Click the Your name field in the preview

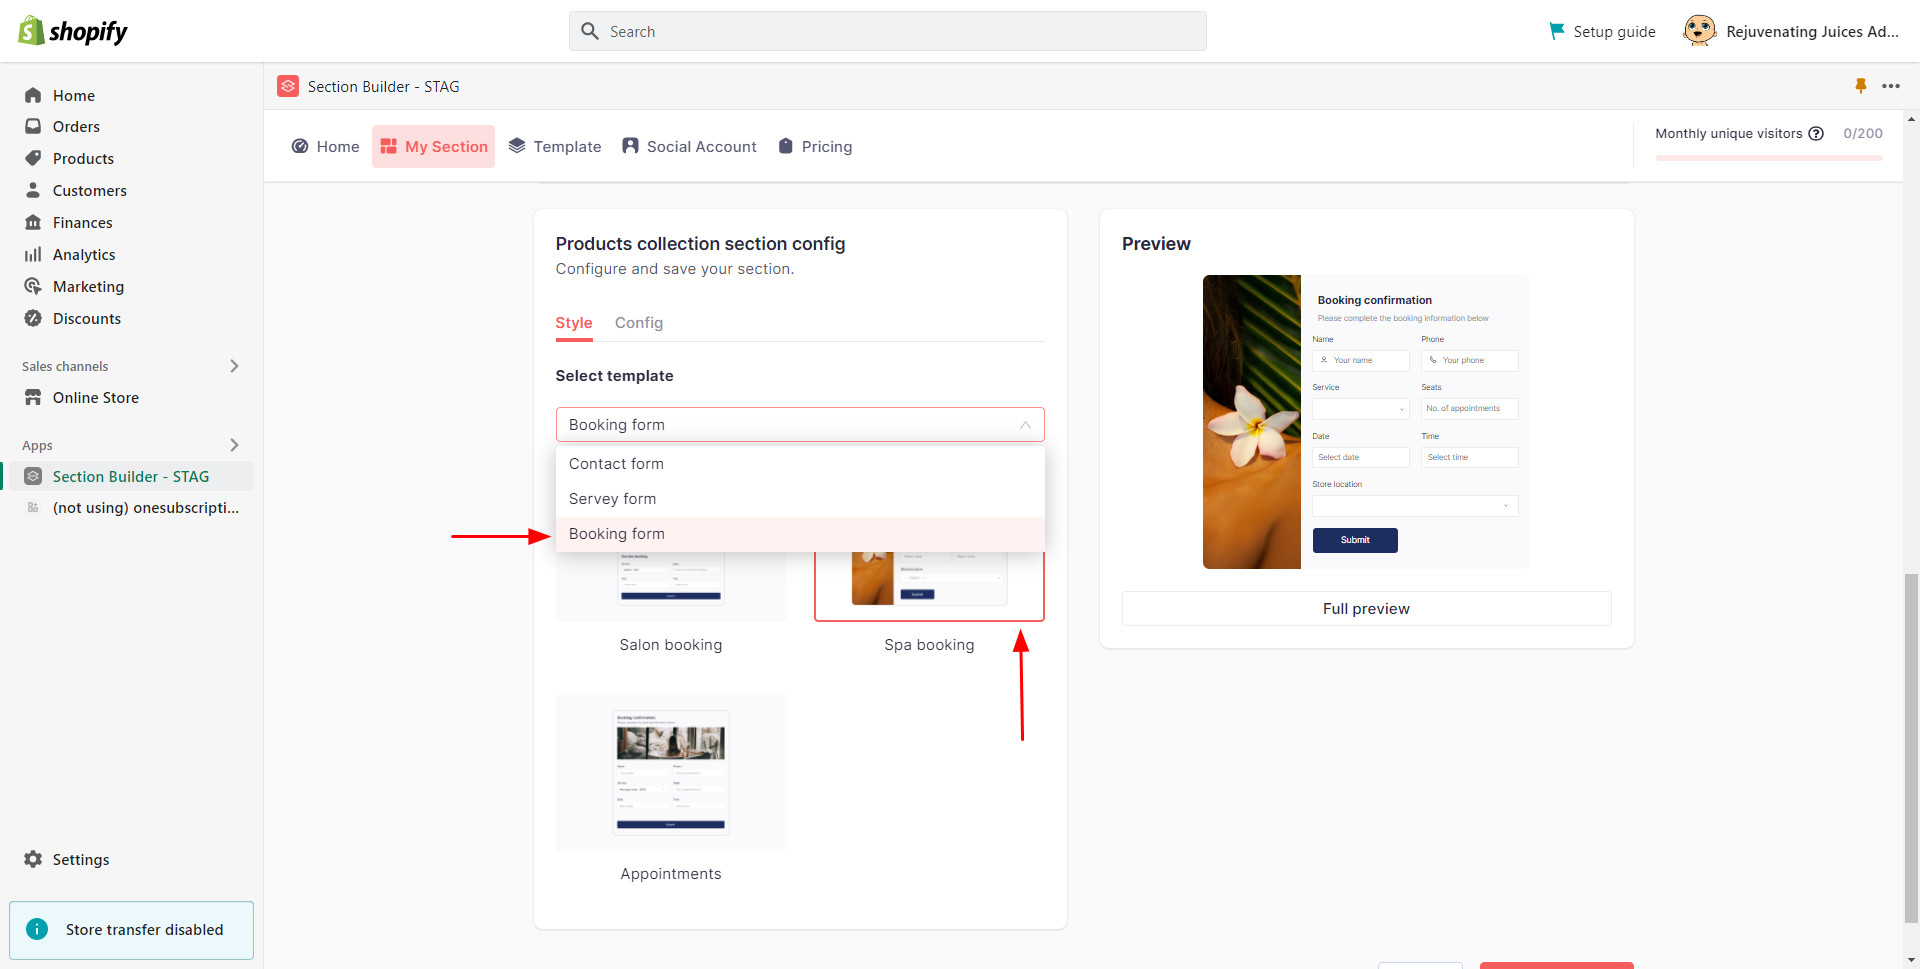pos(1361,361)
